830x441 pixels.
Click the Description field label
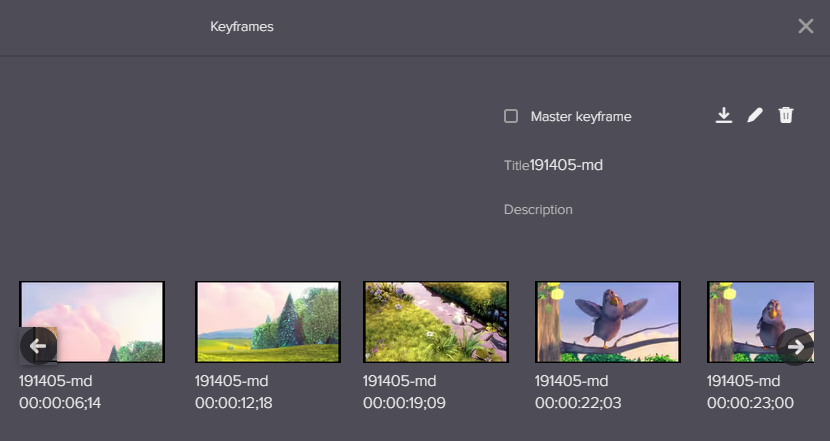coord(538,210)
